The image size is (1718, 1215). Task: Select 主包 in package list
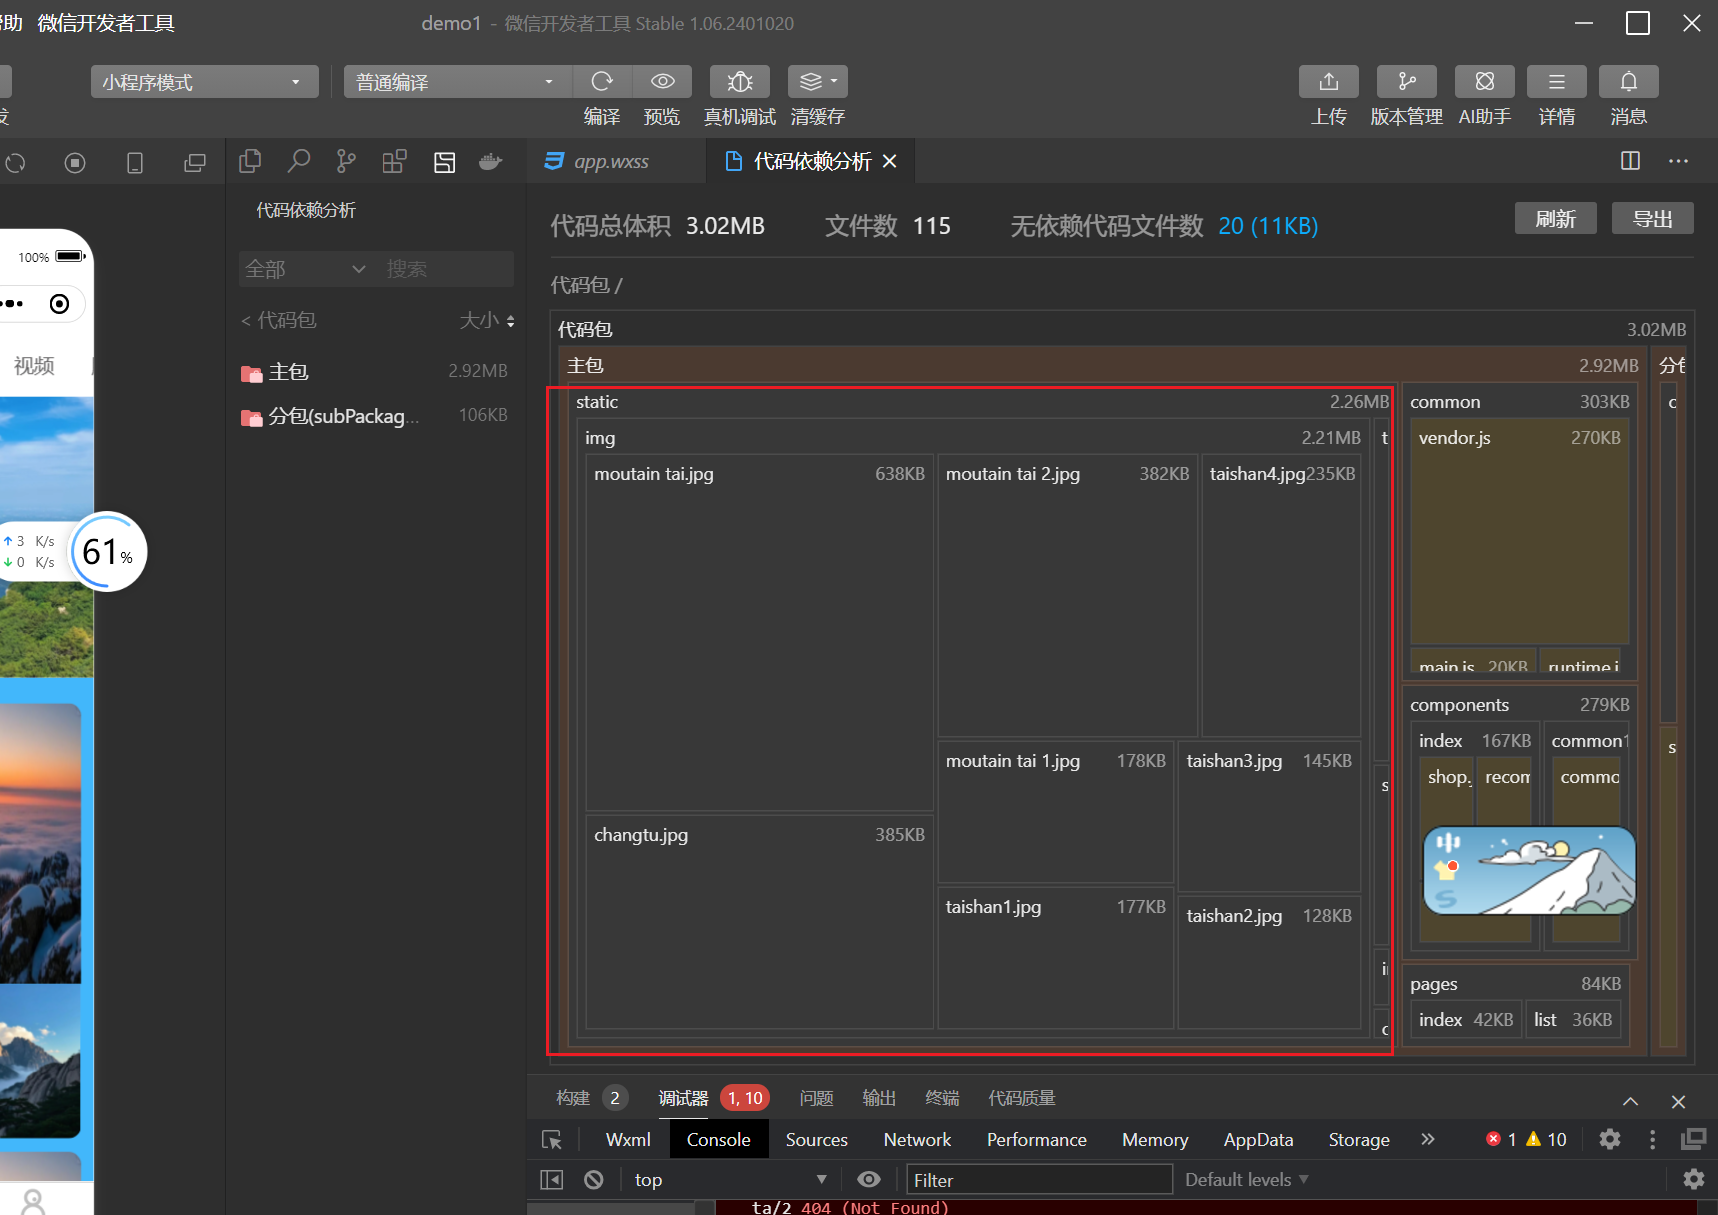(376, 371)
